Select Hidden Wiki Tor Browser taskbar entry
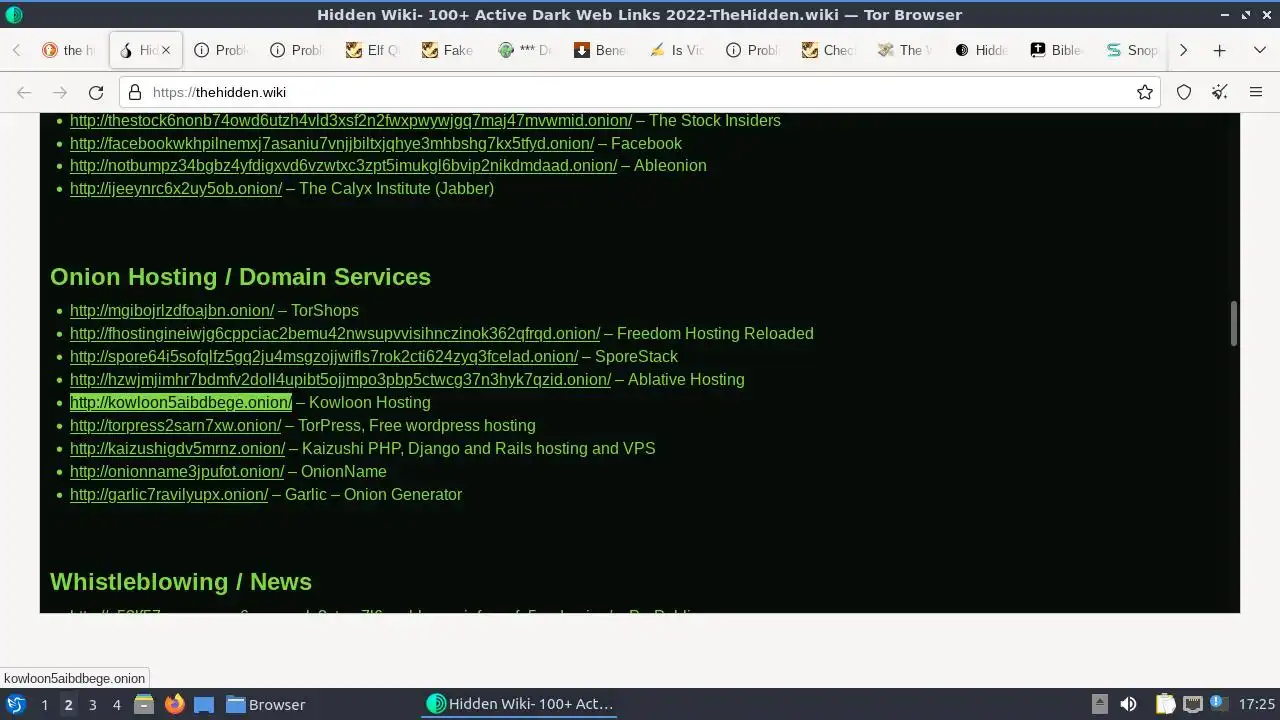This screenshot has width=1280, height=720. point(520,704)
